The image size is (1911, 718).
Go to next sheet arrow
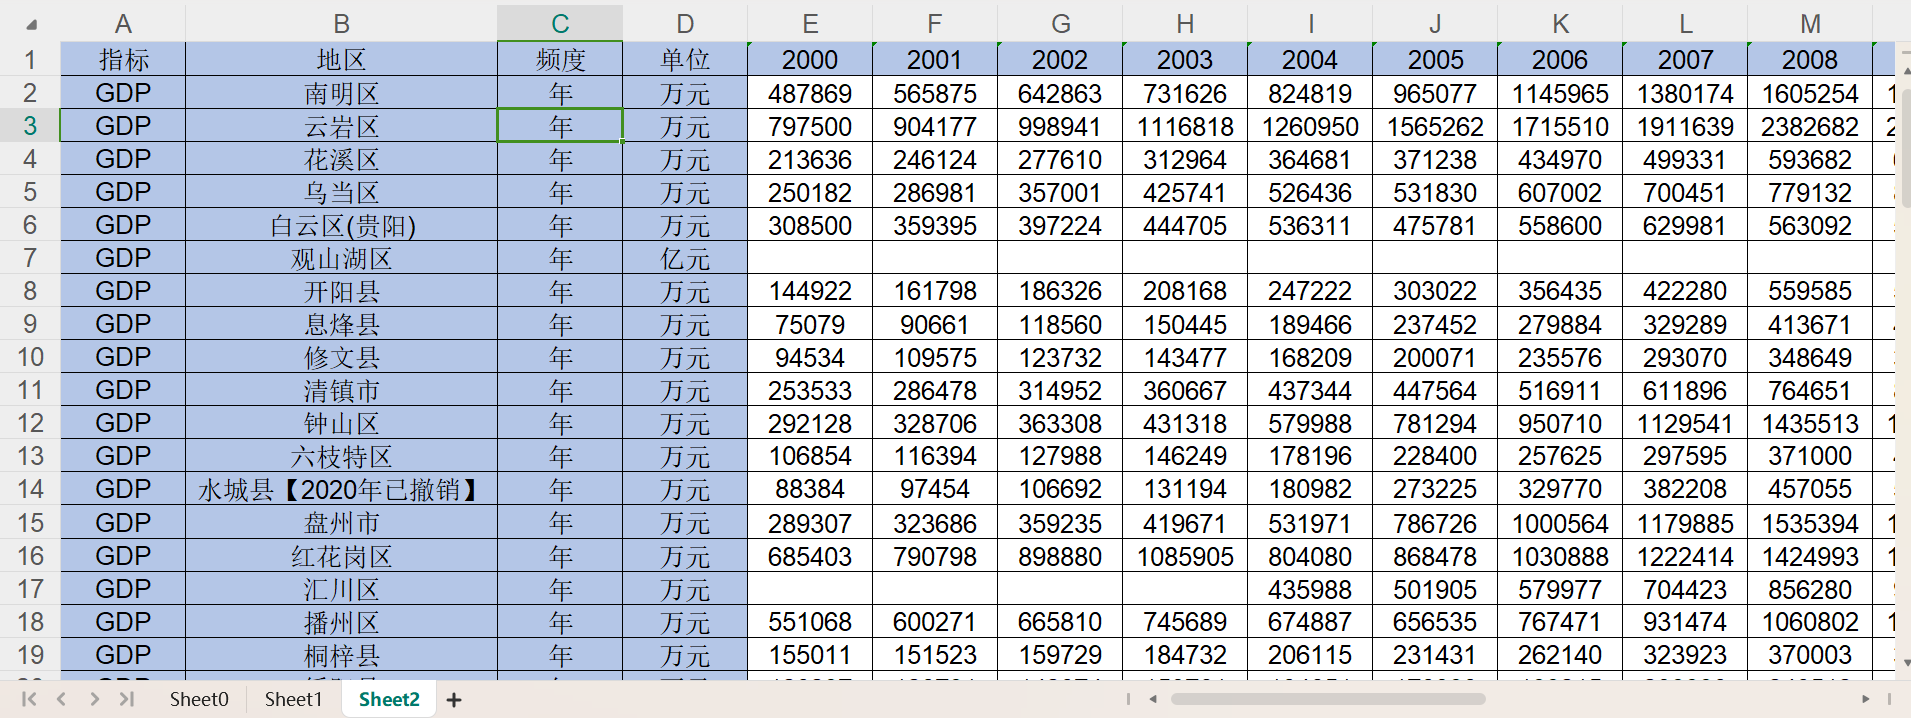(x=94, y=699)
